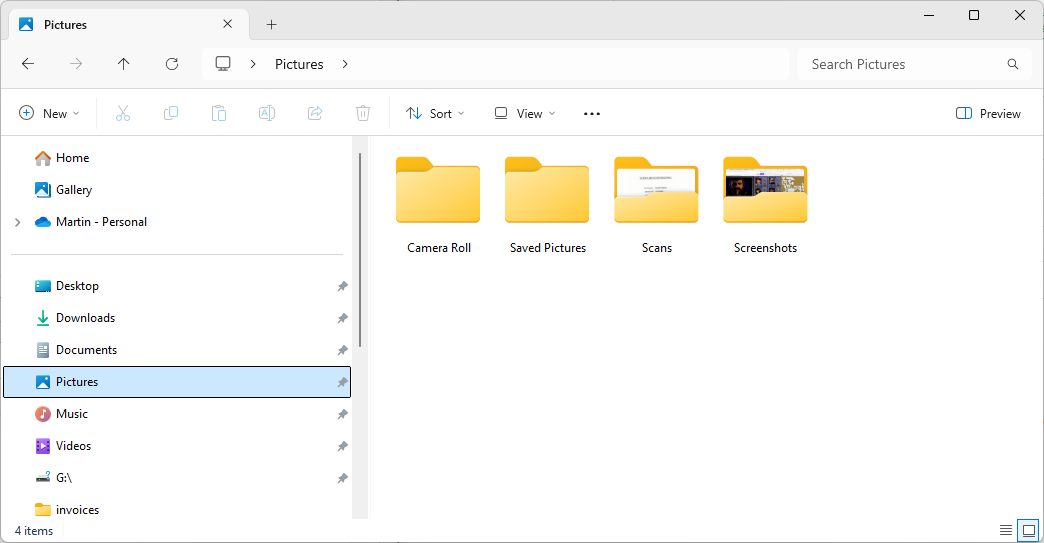Image resolution: width=1044 pixels, height=543 pixels.
Task: Click the pin icon beside Videos
Action: 342,446
